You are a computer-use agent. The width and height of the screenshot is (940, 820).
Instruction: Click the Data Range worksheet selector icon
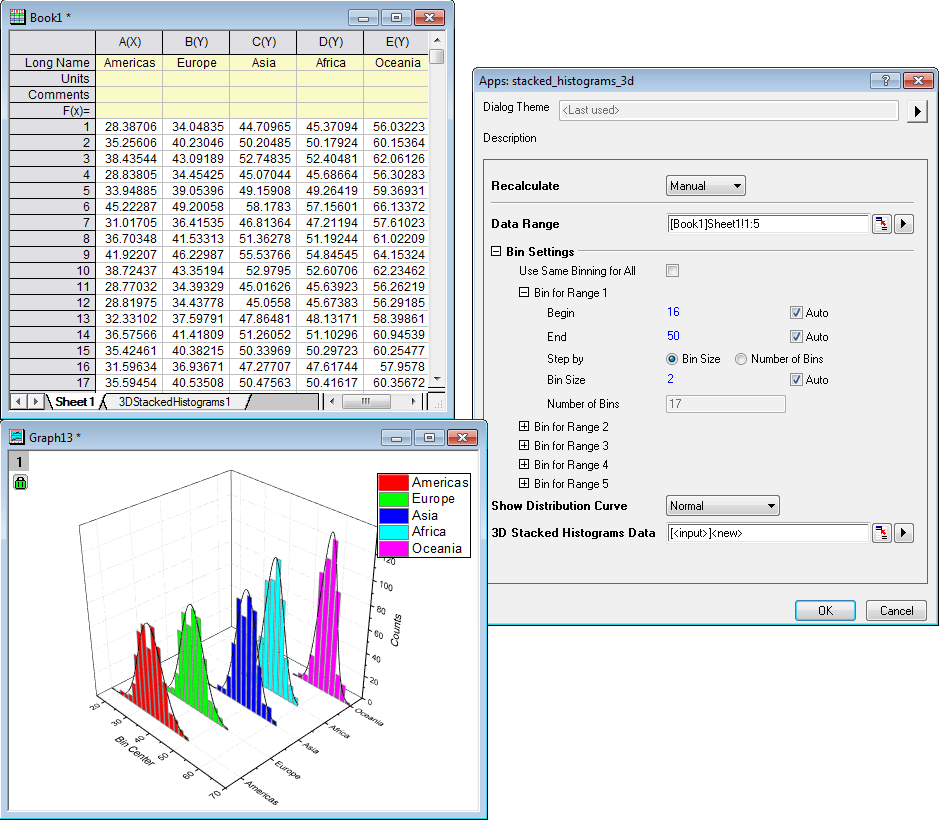tap(882, 224)
